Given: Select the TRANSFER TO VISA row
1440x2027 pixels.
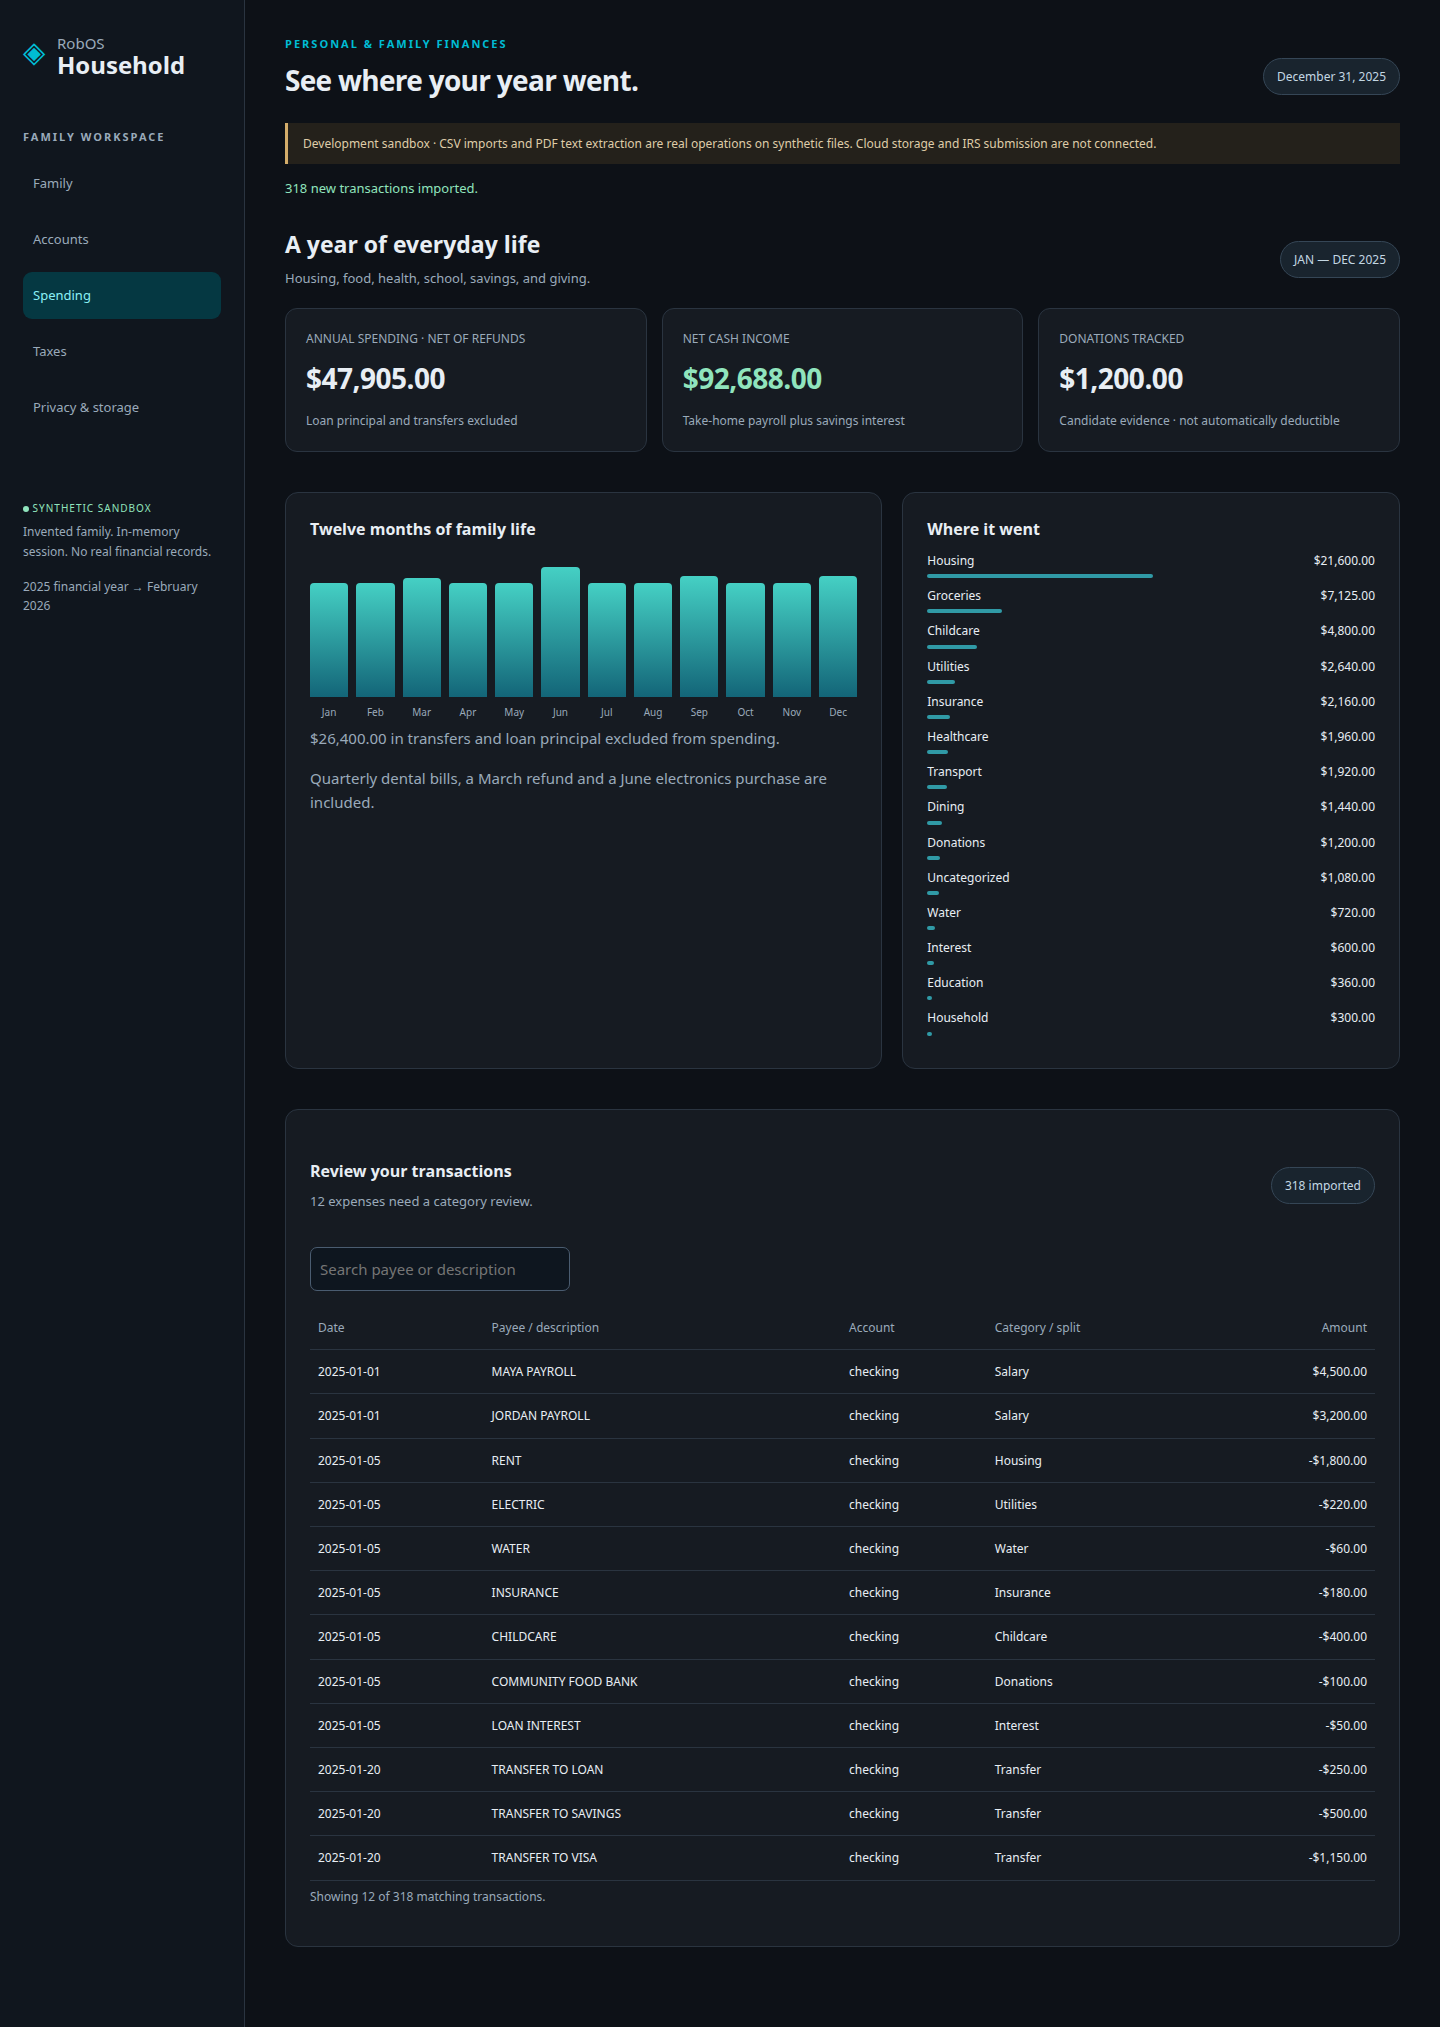Looking at the screenshot, I should point(842,1858).
